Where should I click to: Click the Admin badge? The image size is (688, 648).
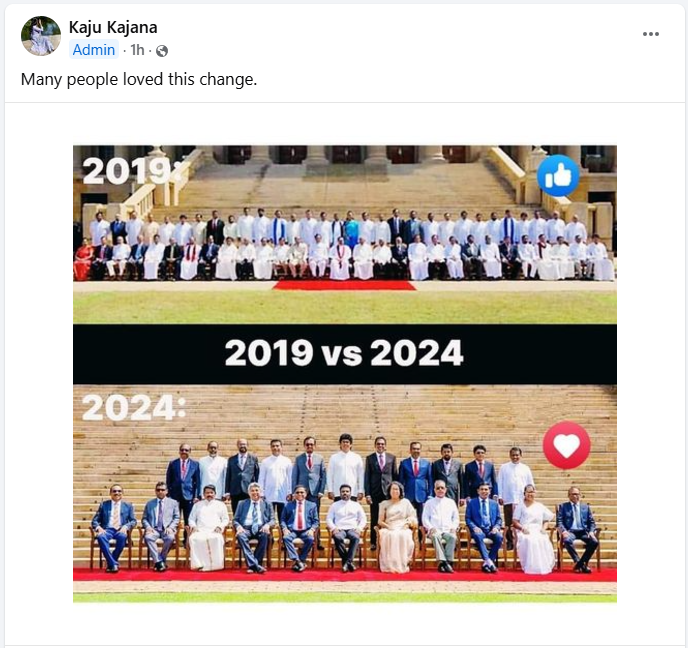93,50
